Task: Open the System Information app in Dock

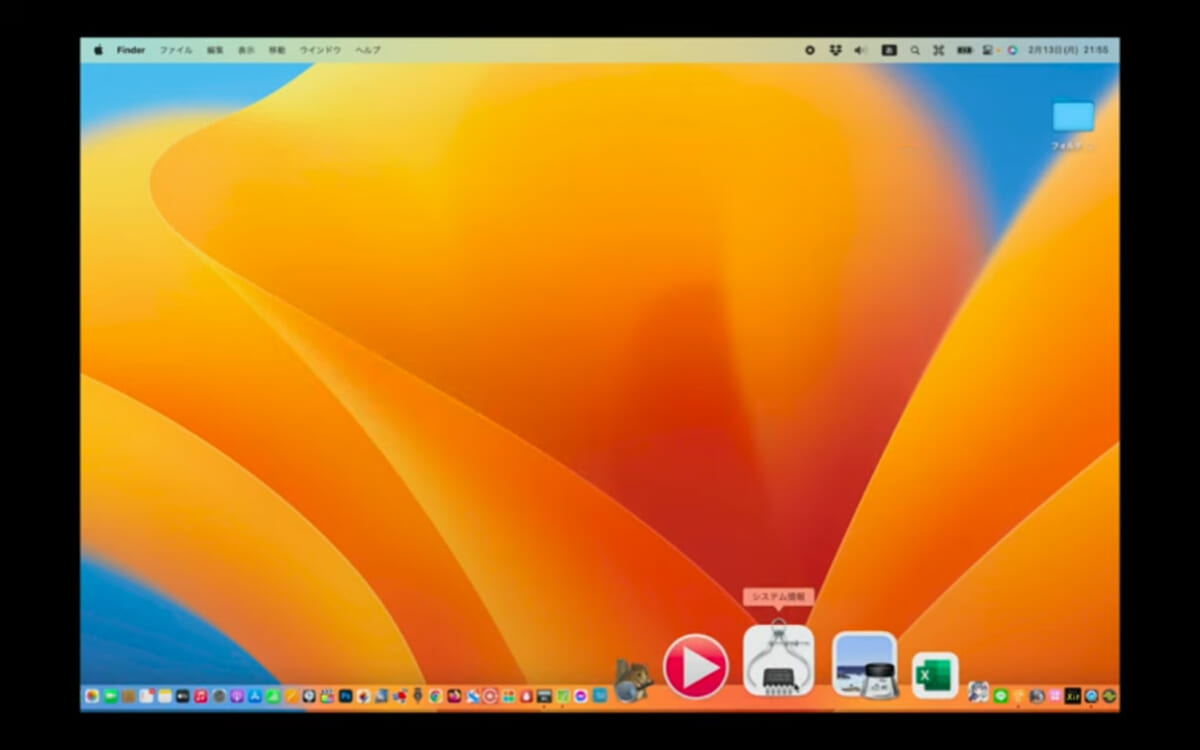Action: click(779, 661)
